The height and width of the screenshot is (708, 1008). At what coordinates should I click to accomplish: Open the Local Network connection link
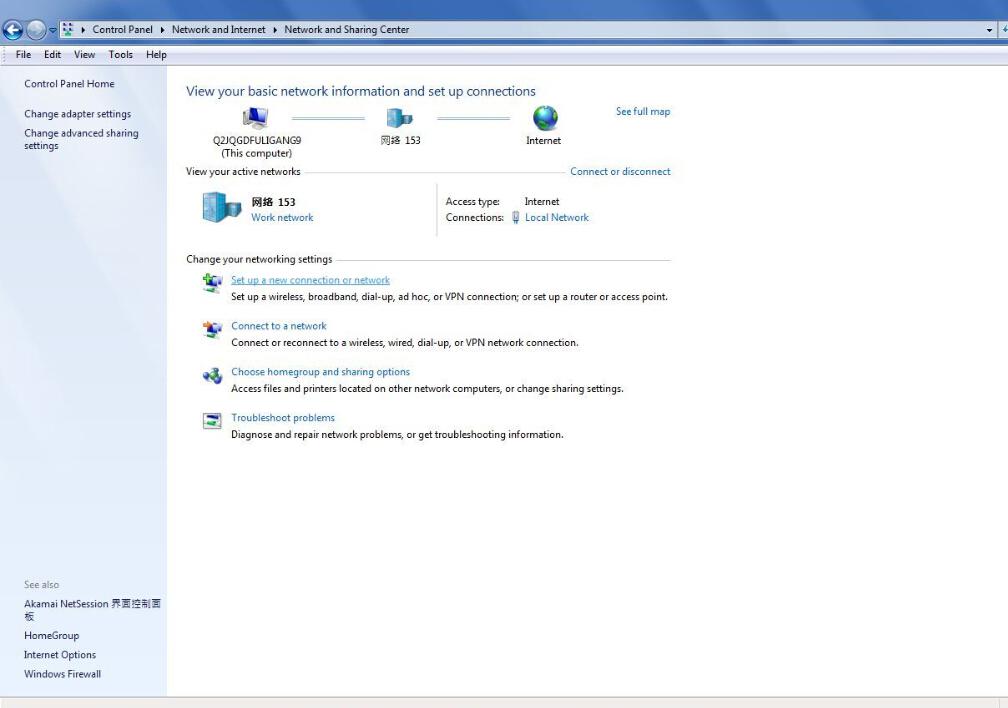(556, 218)
